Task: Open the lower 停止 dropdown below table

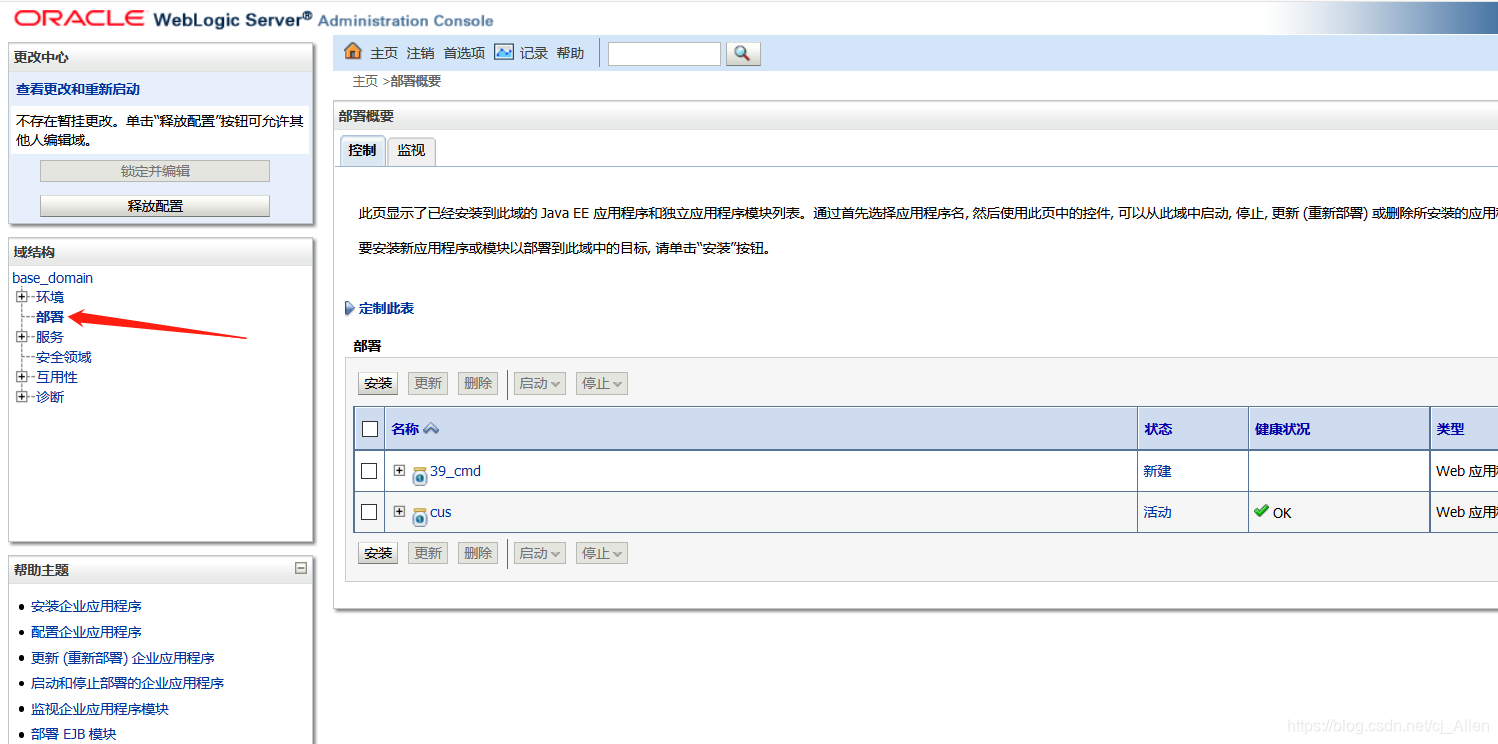Action: coord(602,553)
